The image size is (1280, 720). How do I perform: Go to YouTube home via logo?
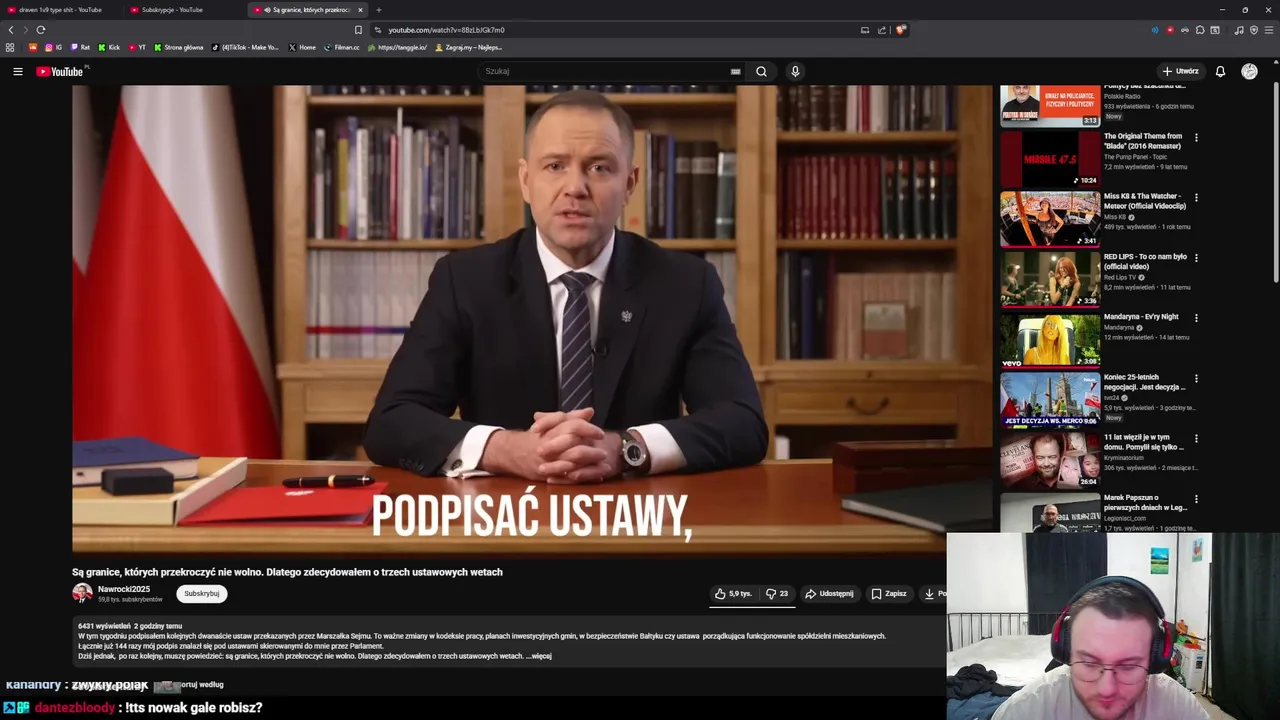[60, 71]
